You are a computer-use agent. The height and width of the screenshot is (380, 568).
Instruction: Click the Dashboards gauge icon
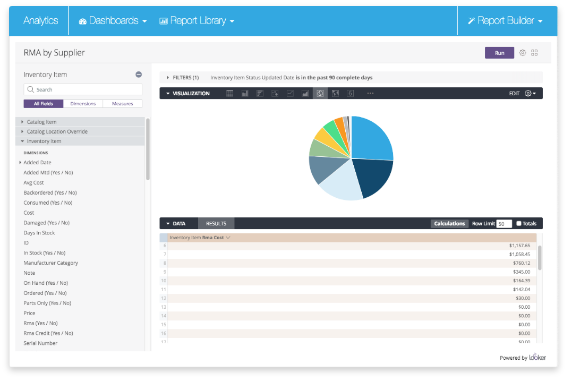click(83, 21)
